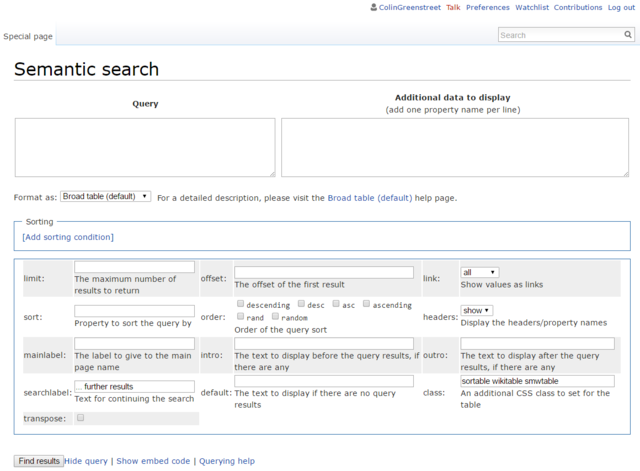Open the Watchlist link

coord(531,7)
